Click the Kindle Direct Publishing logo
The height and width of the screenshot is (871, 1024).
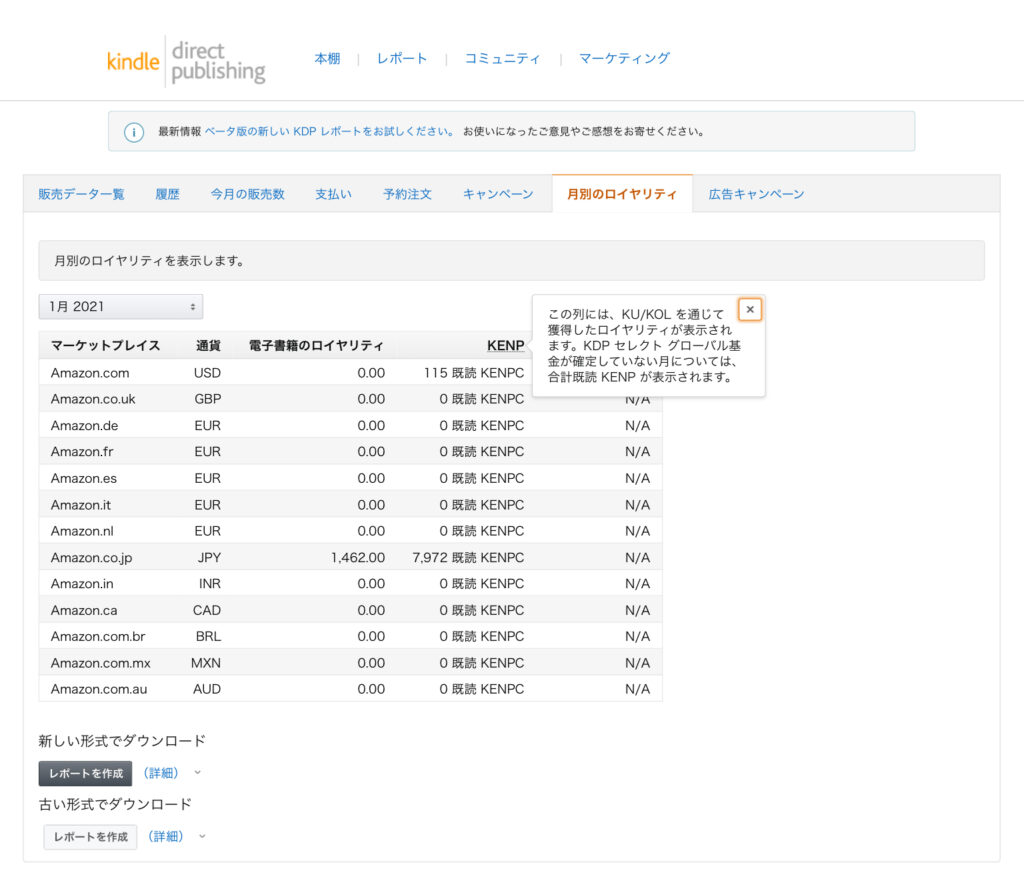186,61
